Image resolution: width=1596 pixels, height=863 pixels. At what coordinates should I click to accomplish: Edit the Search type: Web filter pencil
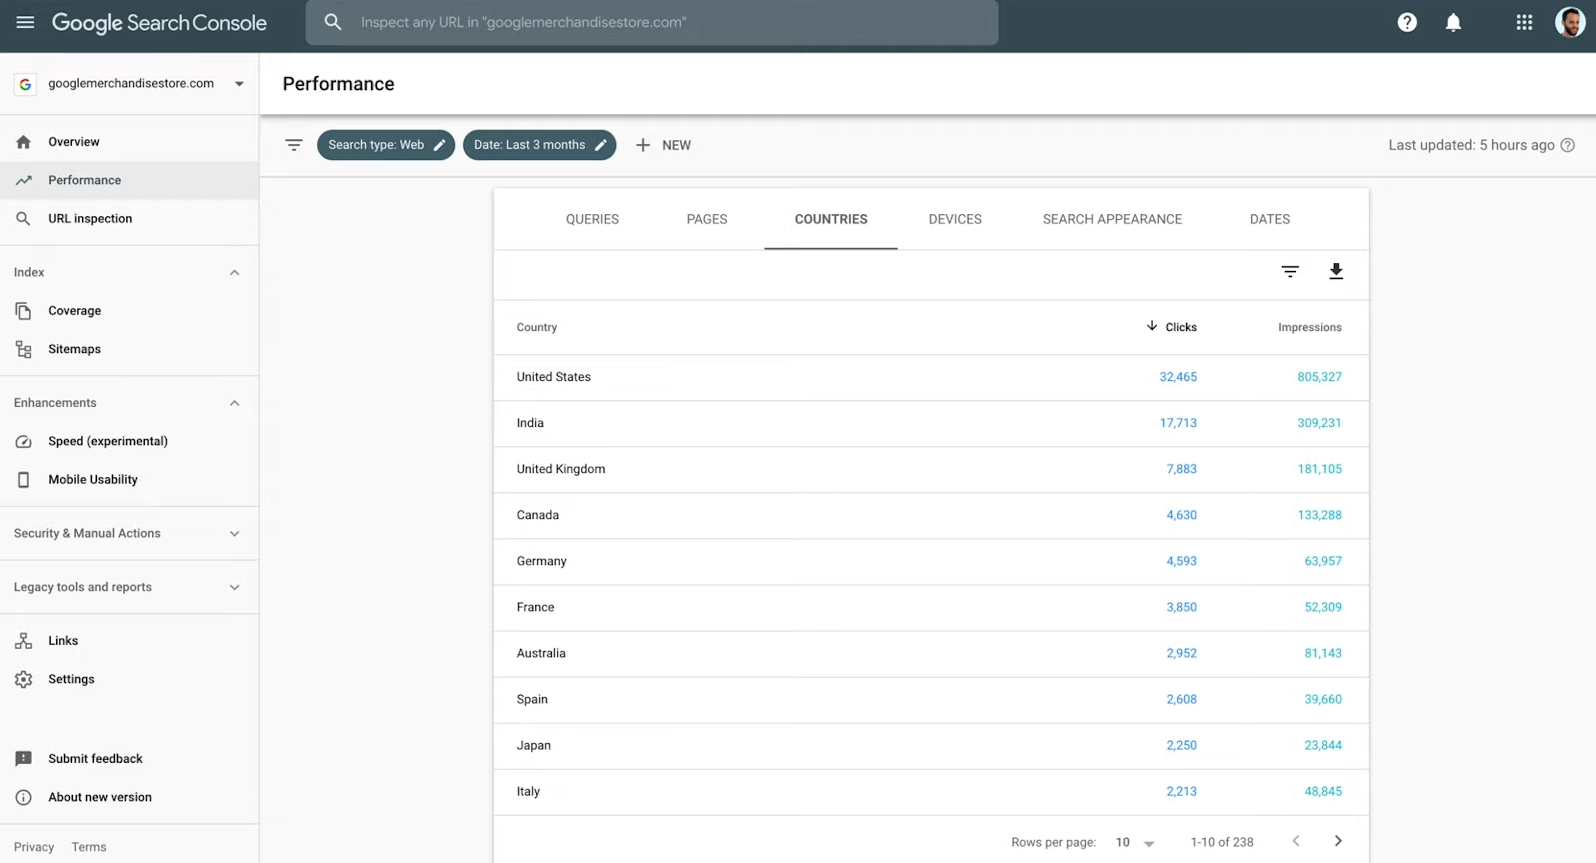(x=439, y=145)
